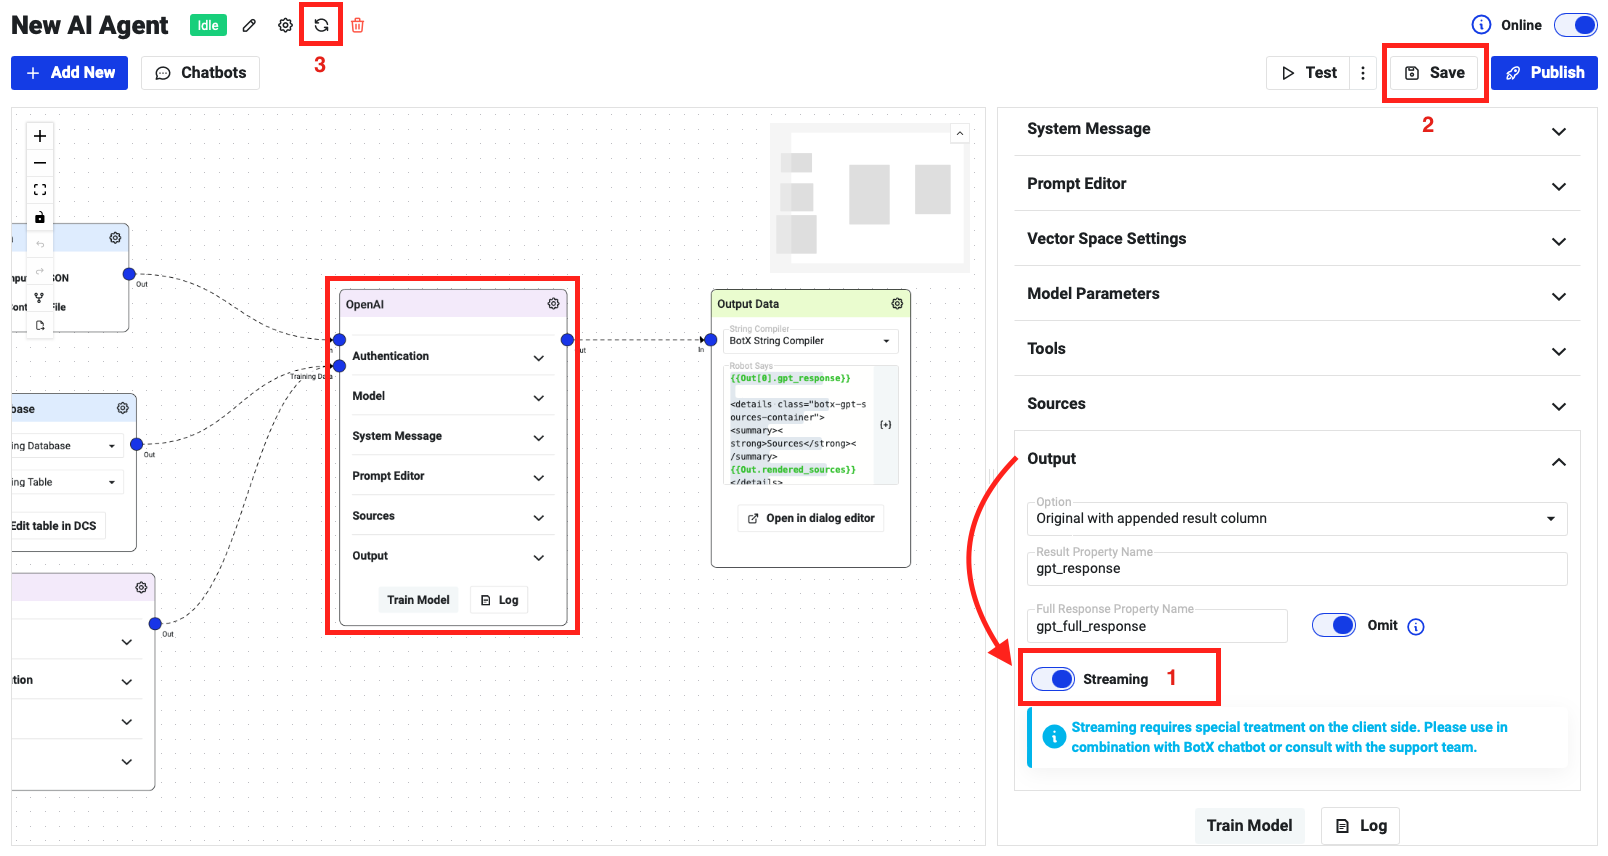The height and width of the screenshot is (856, 1608).
Task: Expand Prompt Editor in the right panel
Action: [x=1297, y=184]
